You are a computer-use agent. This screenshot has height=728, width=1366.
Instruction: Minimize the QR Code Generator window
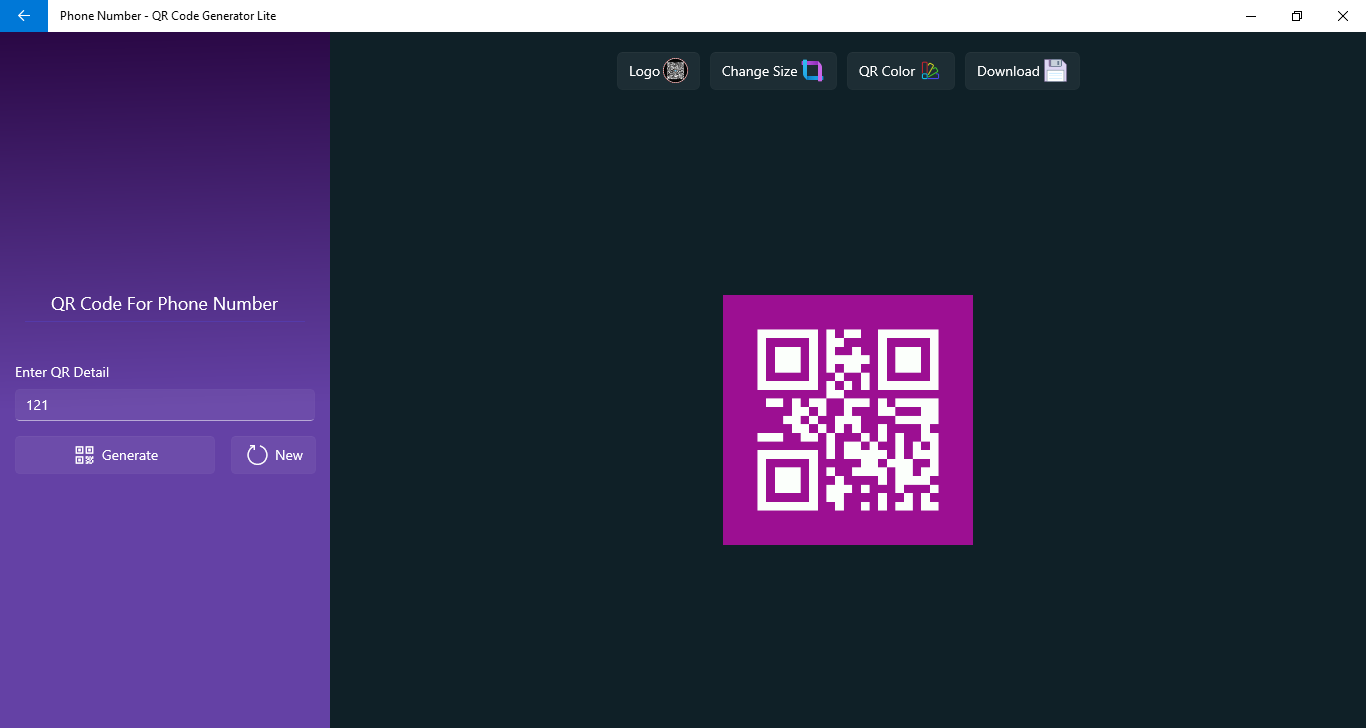(1251, 16)
